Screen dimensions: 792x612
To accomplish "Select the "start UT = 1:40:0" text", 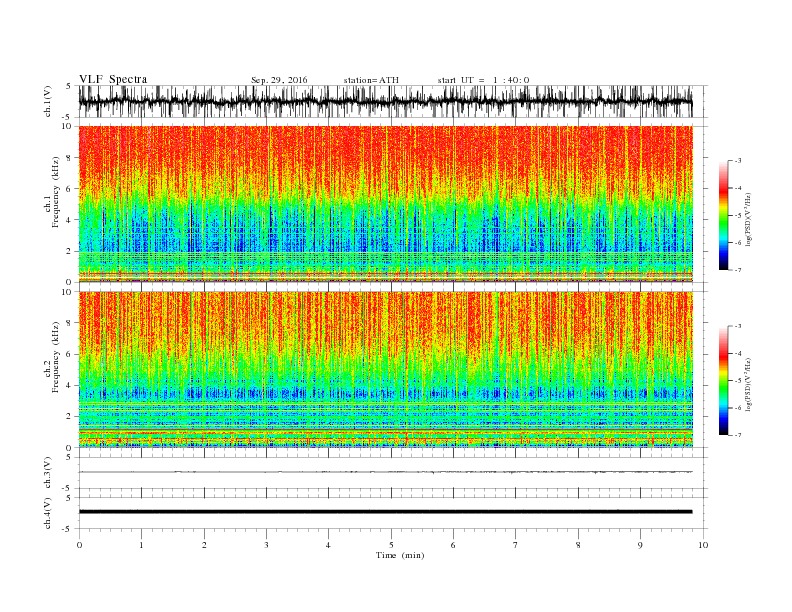I will pyautogui.click(x=483, y=80).
